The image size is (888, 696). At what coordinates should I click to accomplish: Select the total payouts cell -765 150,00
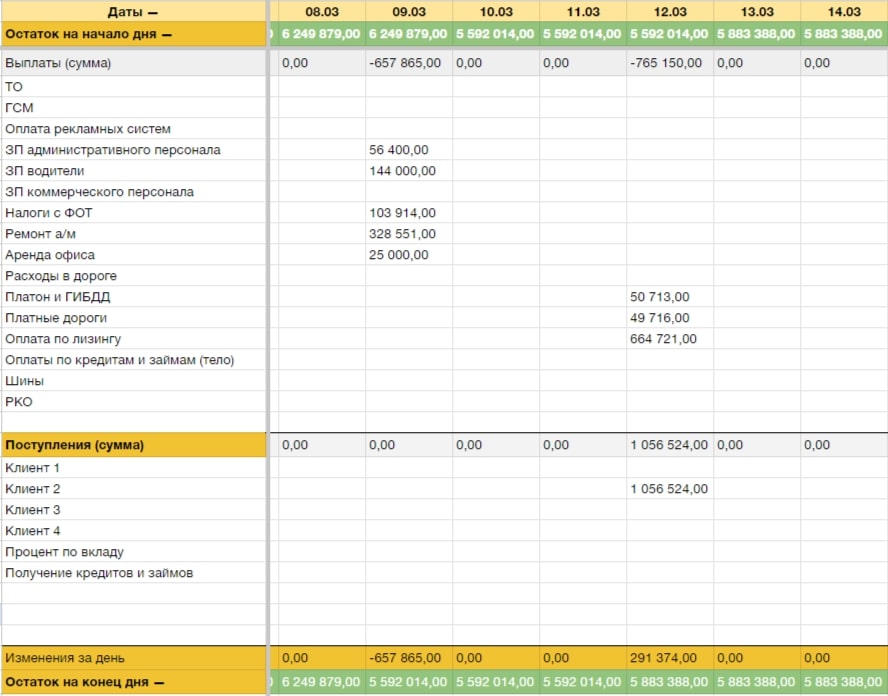667,63
